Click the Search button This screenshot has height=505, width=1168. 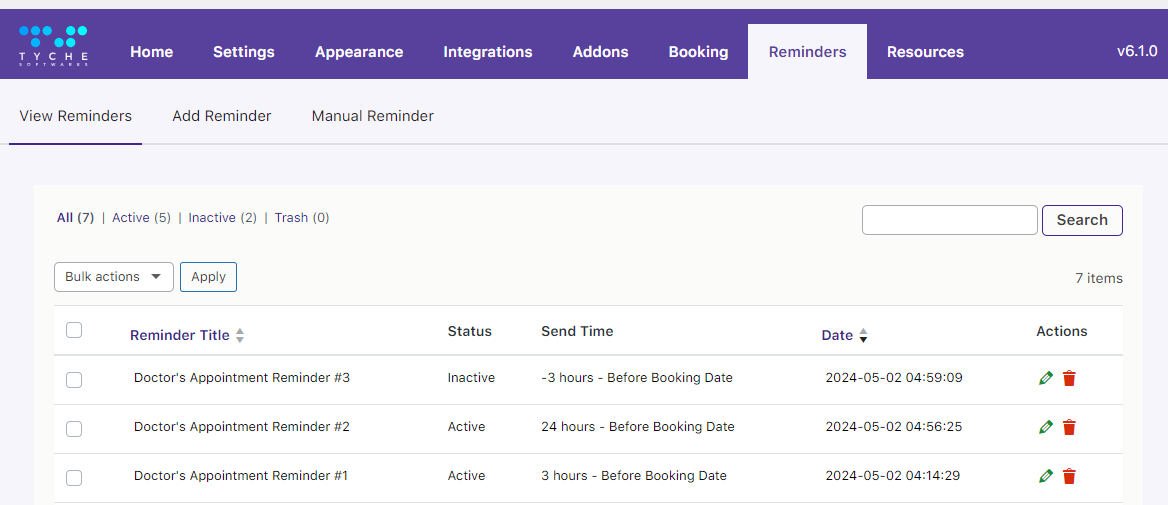tap(1082, 220)
